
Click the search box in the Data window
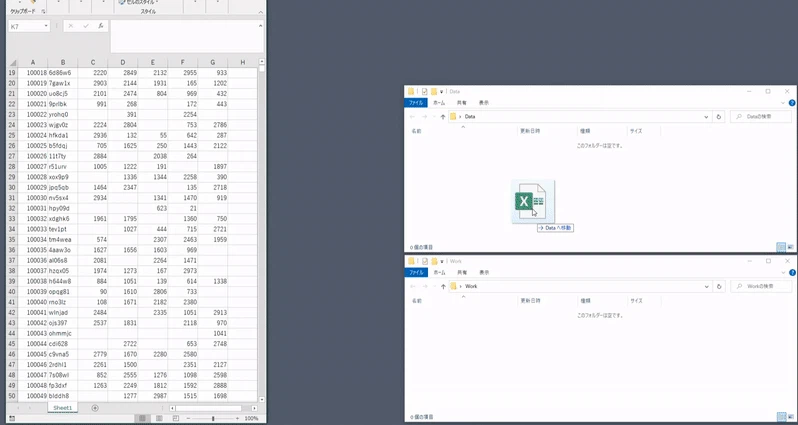pos(761,117)
